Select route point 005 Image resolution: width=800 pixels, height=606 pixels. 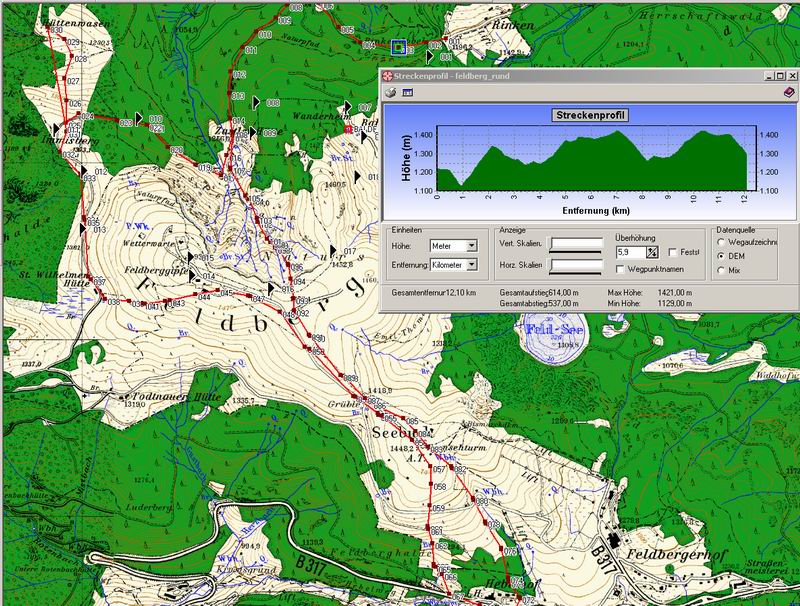(339, 29)
